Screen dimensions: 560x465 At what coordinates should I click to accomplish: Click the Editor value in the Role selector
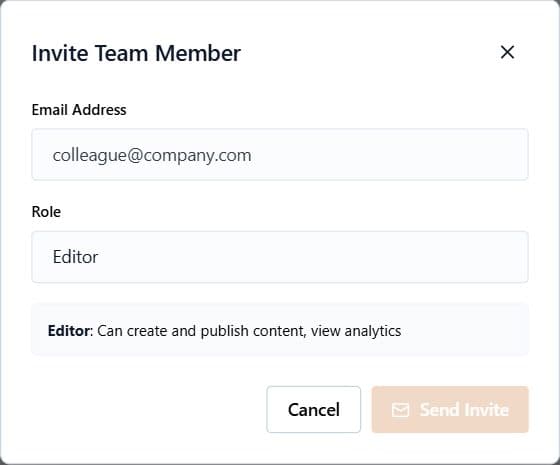[x=75, y=257]
